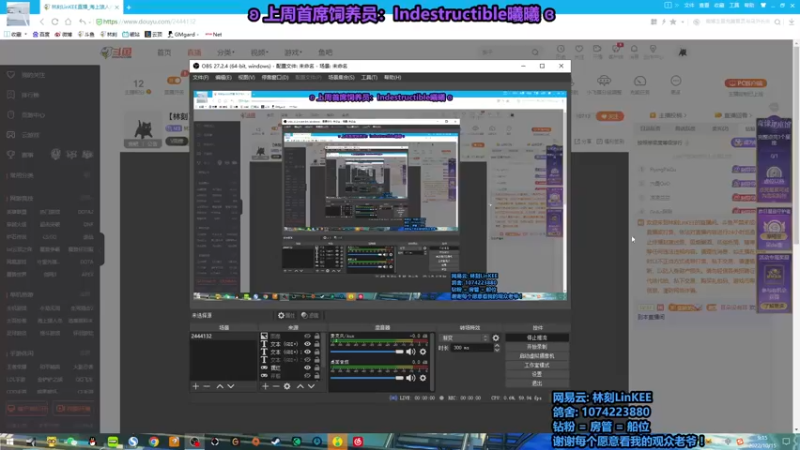Image resolution: width=800 pixels, height=450 pixels.
Task: Open browser undo-close dropdown arrow
Action: (x=89, y=22)
